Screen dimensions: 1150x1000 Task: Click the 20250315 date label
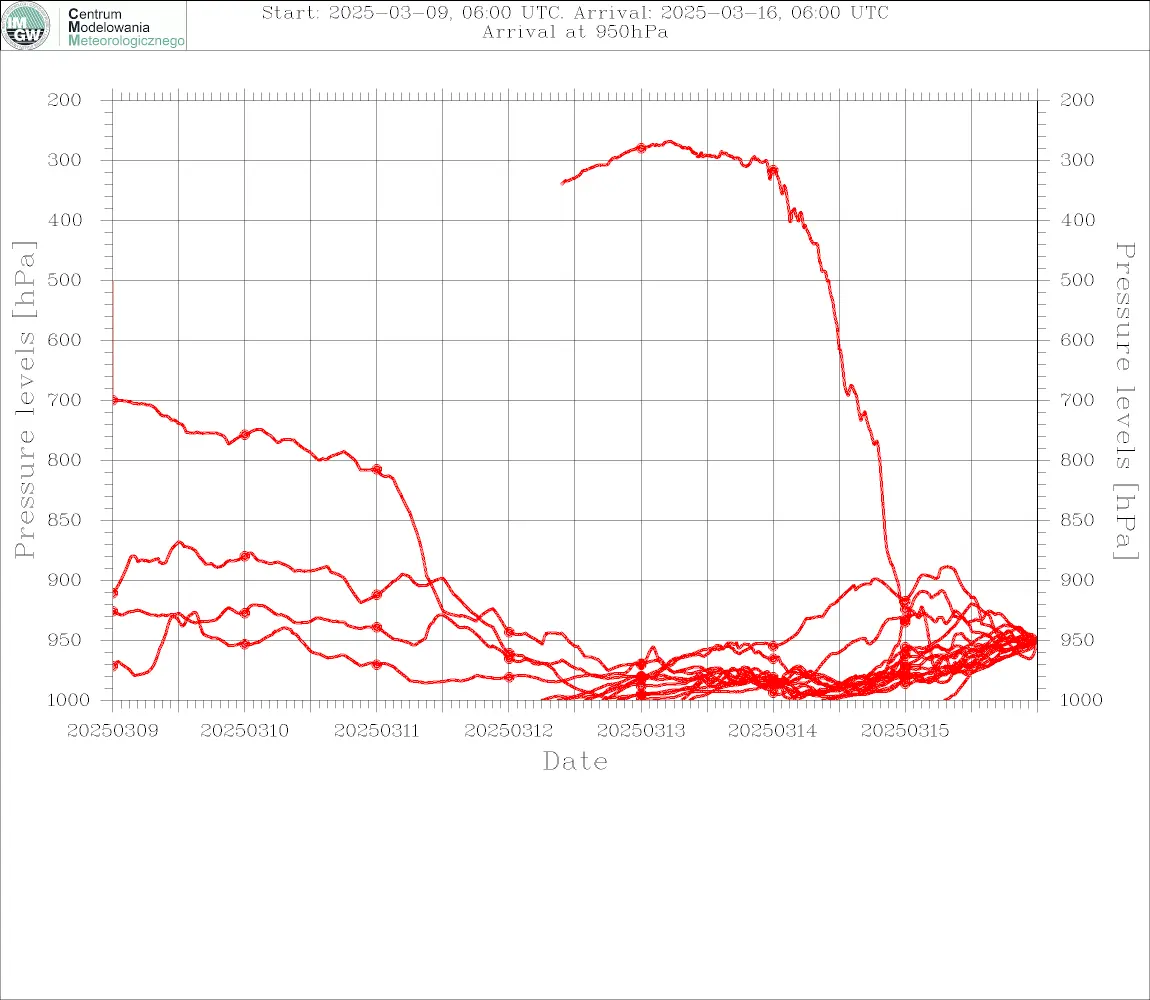pyautogui.click(x=904, y=731)
